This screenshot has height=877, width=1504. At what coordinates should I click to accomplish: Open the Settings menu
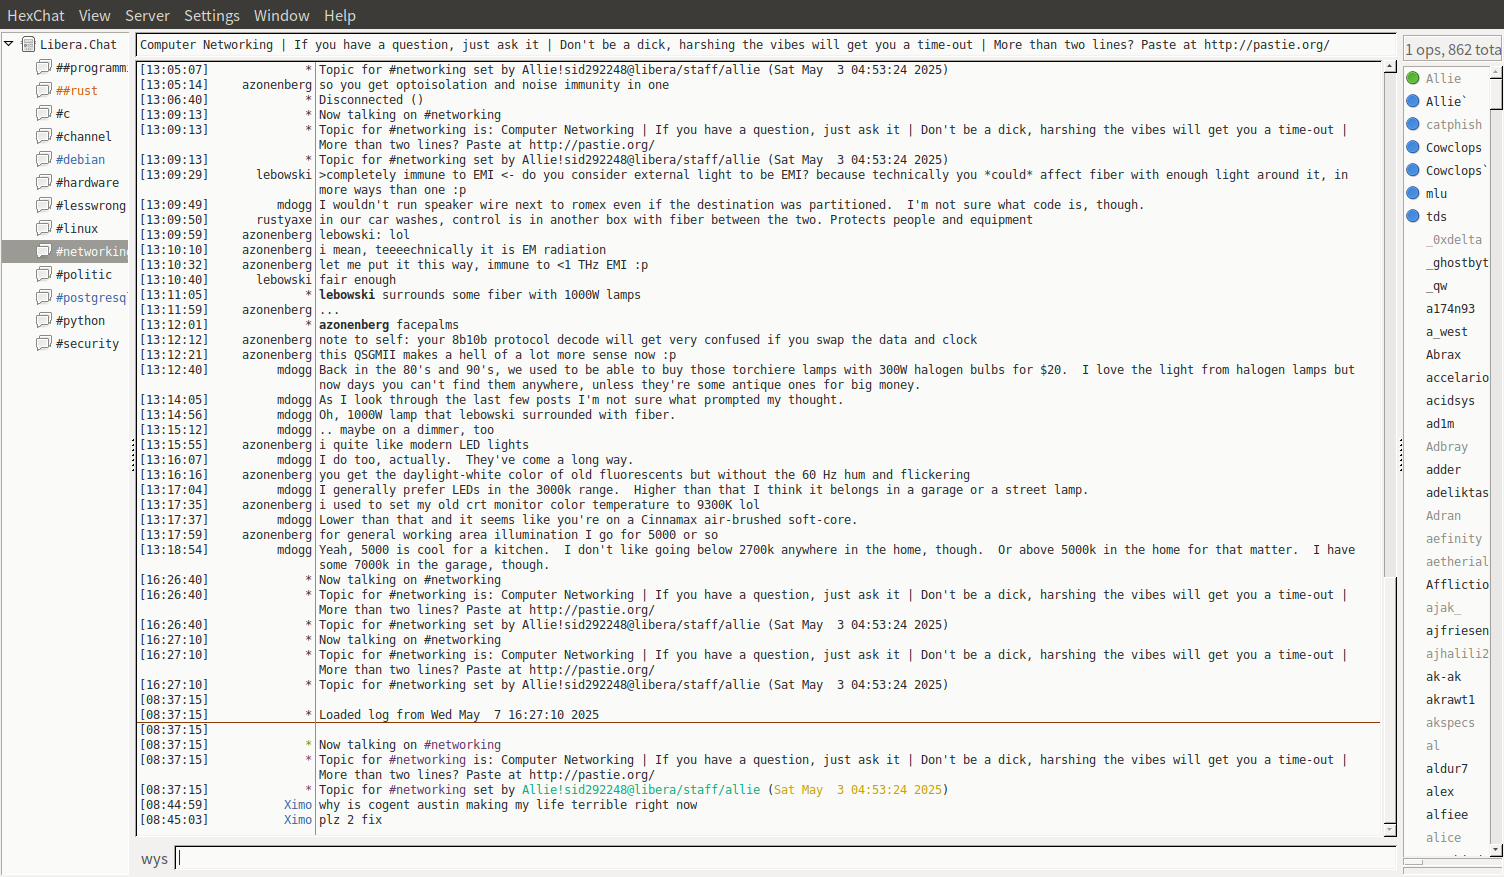212,16
